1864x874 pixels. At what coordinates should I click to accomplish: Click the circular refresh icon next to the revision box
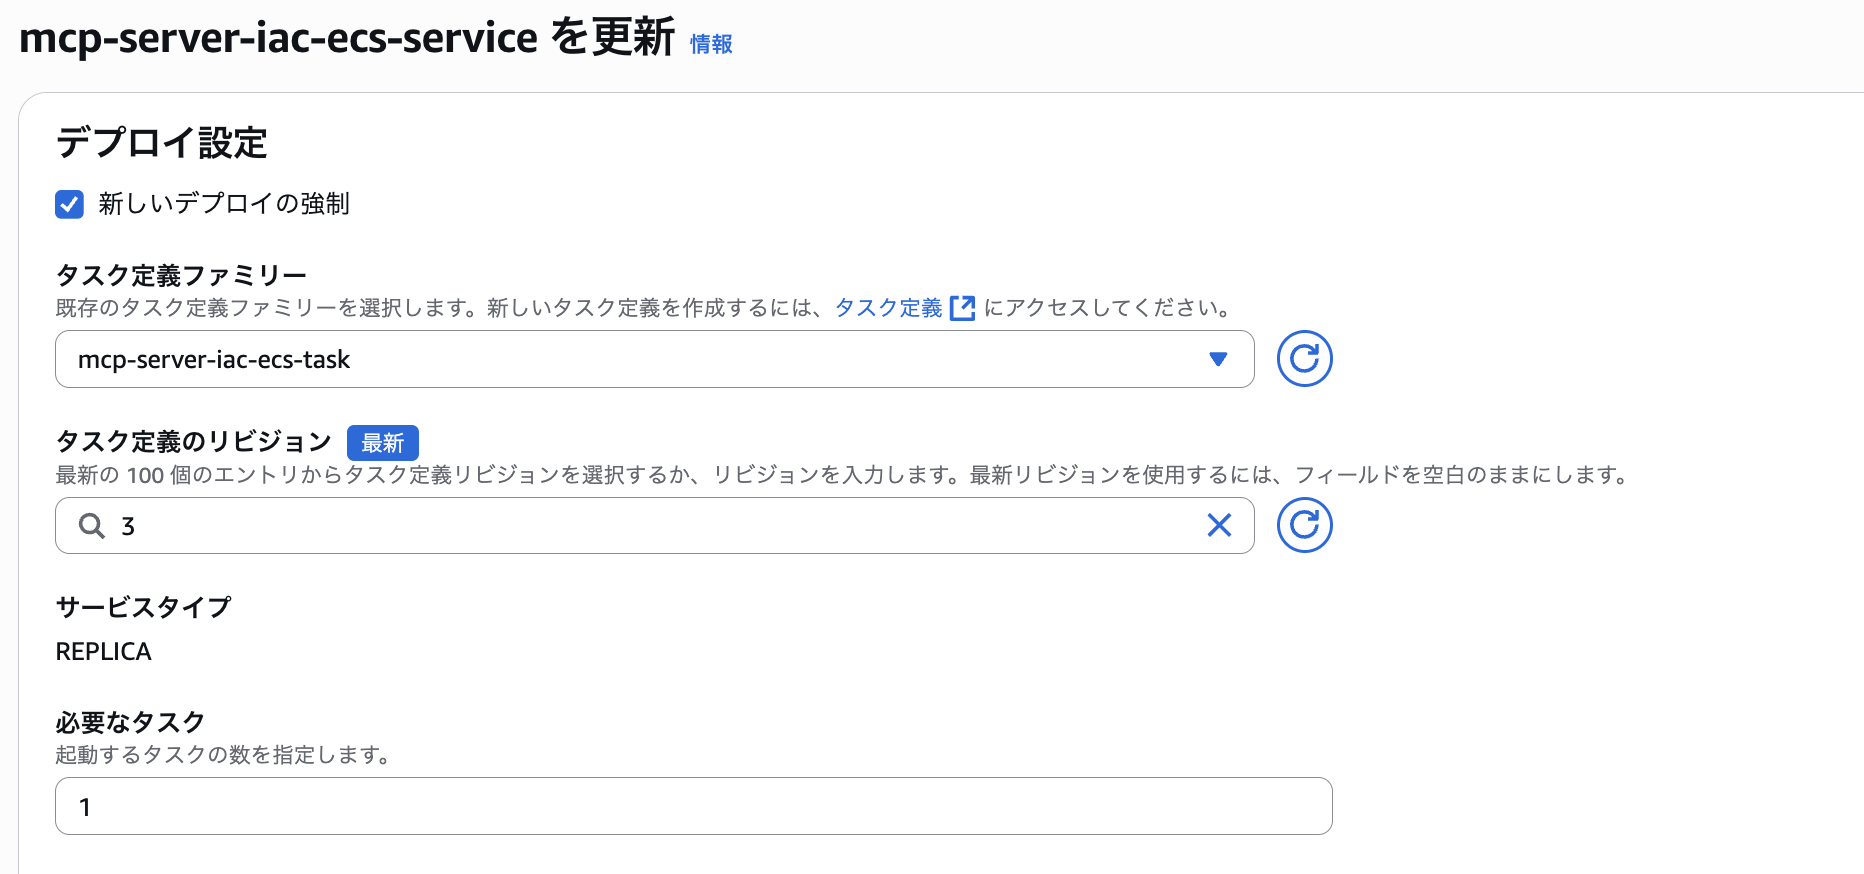pyautogui.click(x=1304, y=525)
